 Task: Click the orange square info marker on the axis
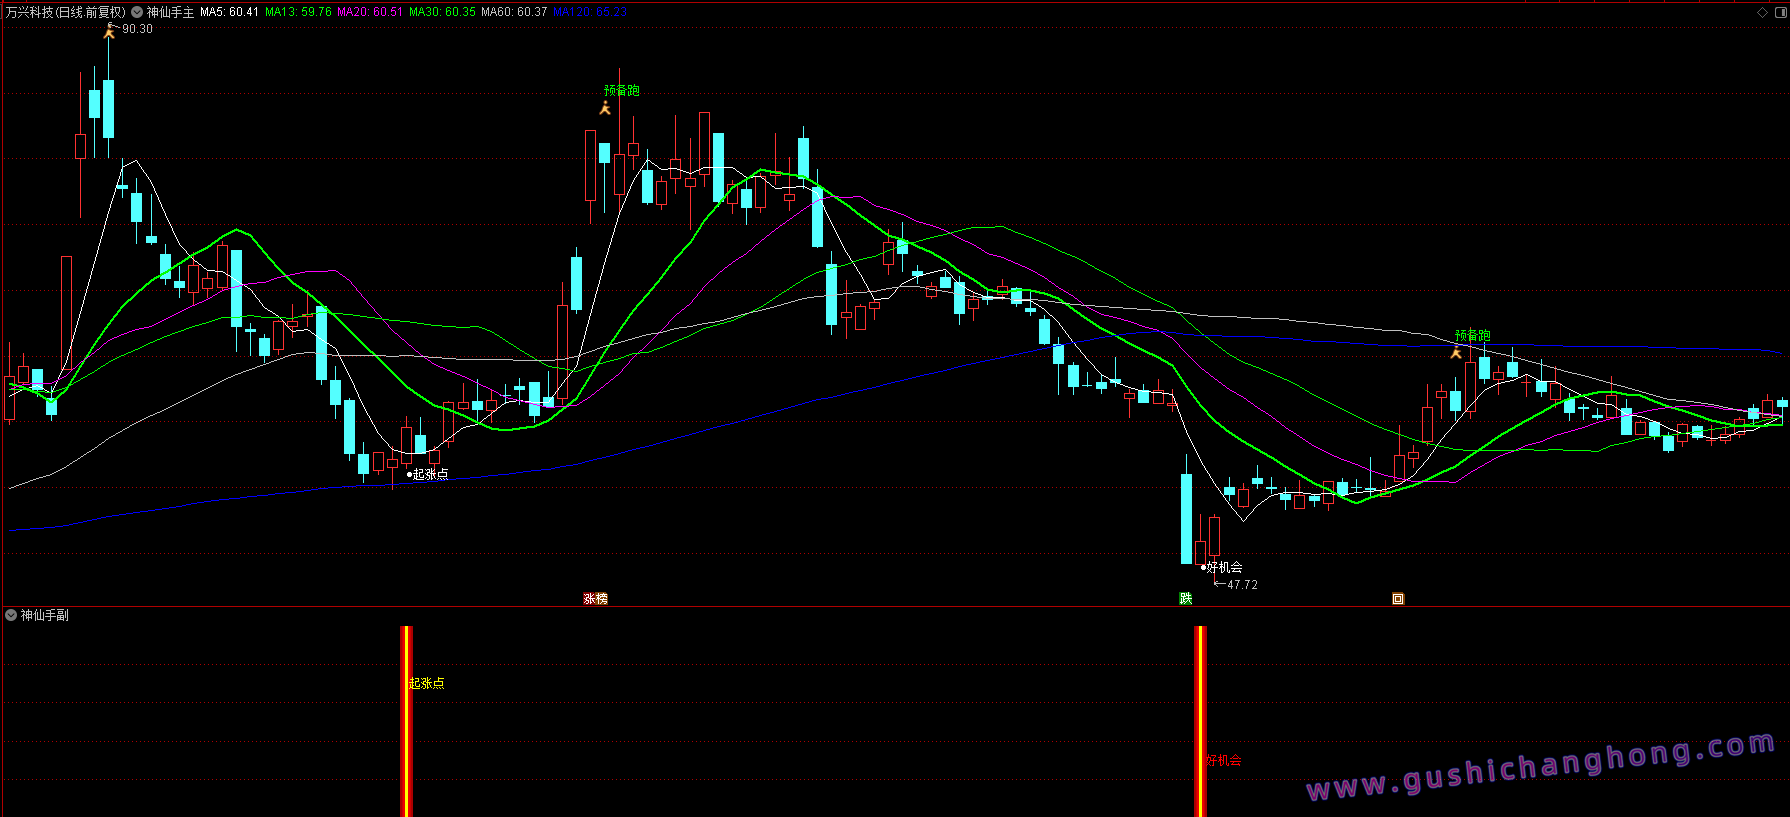click(x=1398, y=599)
